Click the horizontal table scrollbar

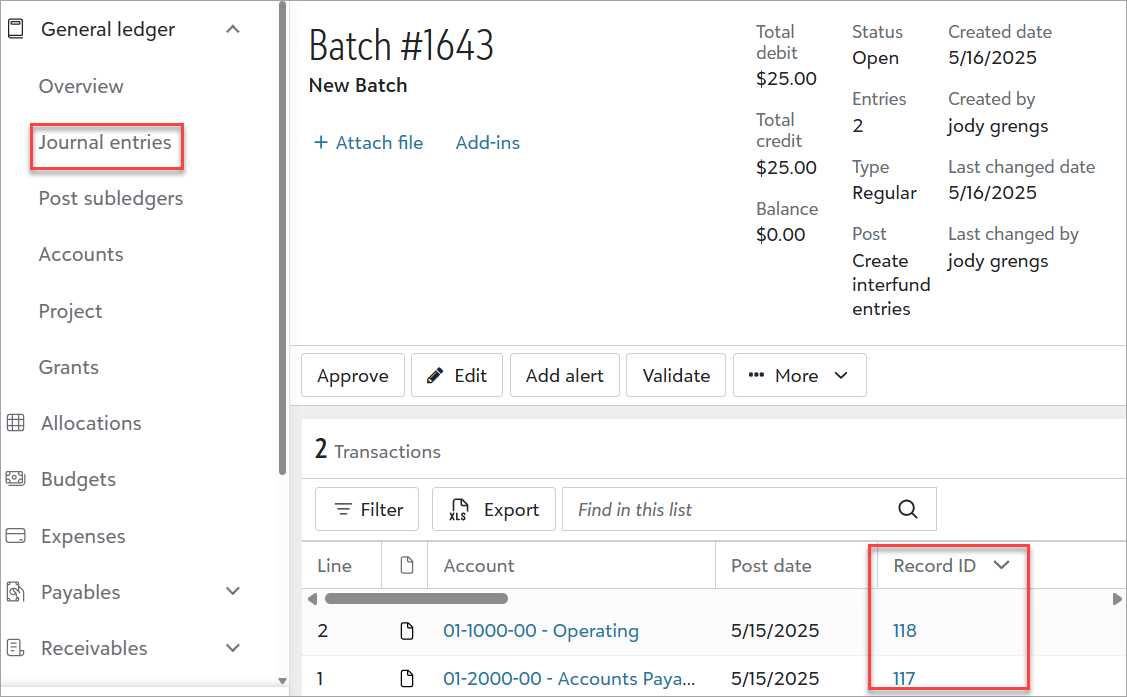pyautogui.click(x=416, y=599)
